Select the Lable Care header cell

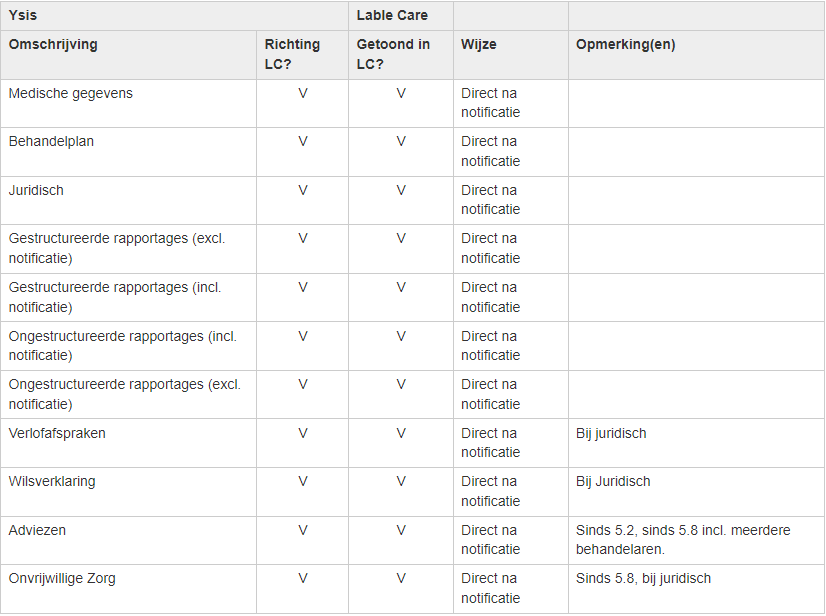tap(392, 16)
